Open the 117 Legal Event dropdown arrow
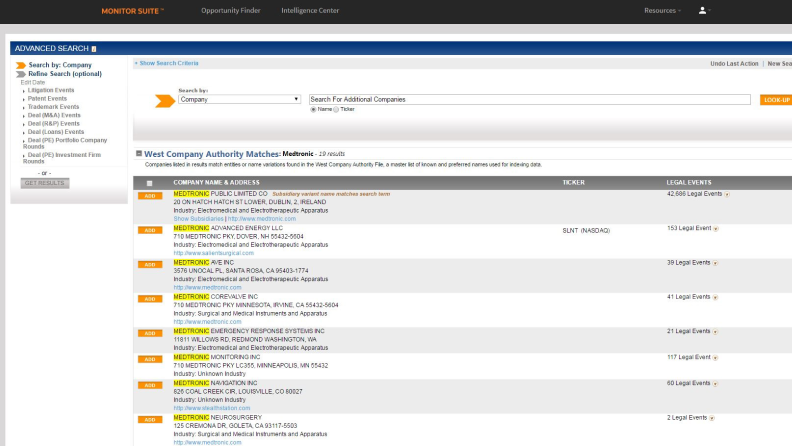 [715, 358]
